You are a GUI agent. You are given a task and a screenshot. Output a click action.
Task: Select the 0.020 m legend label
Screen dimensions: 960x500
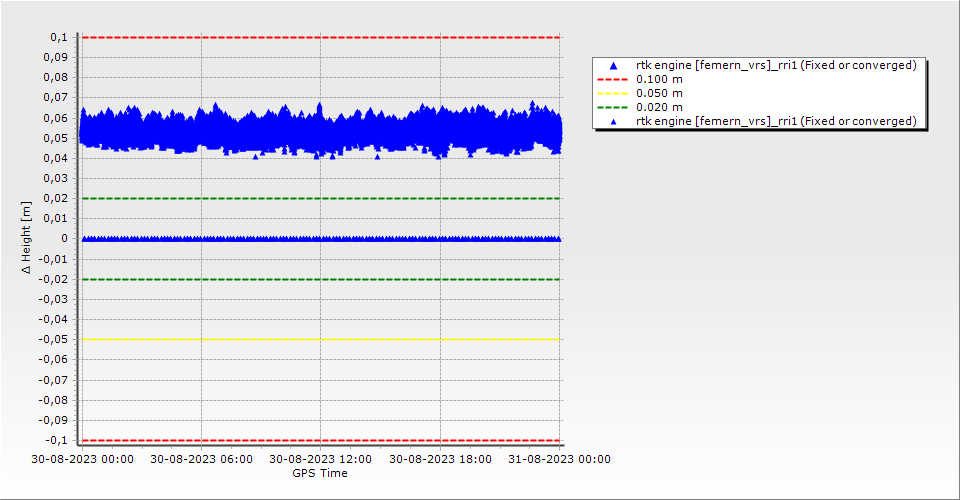[x=659, y=107]
